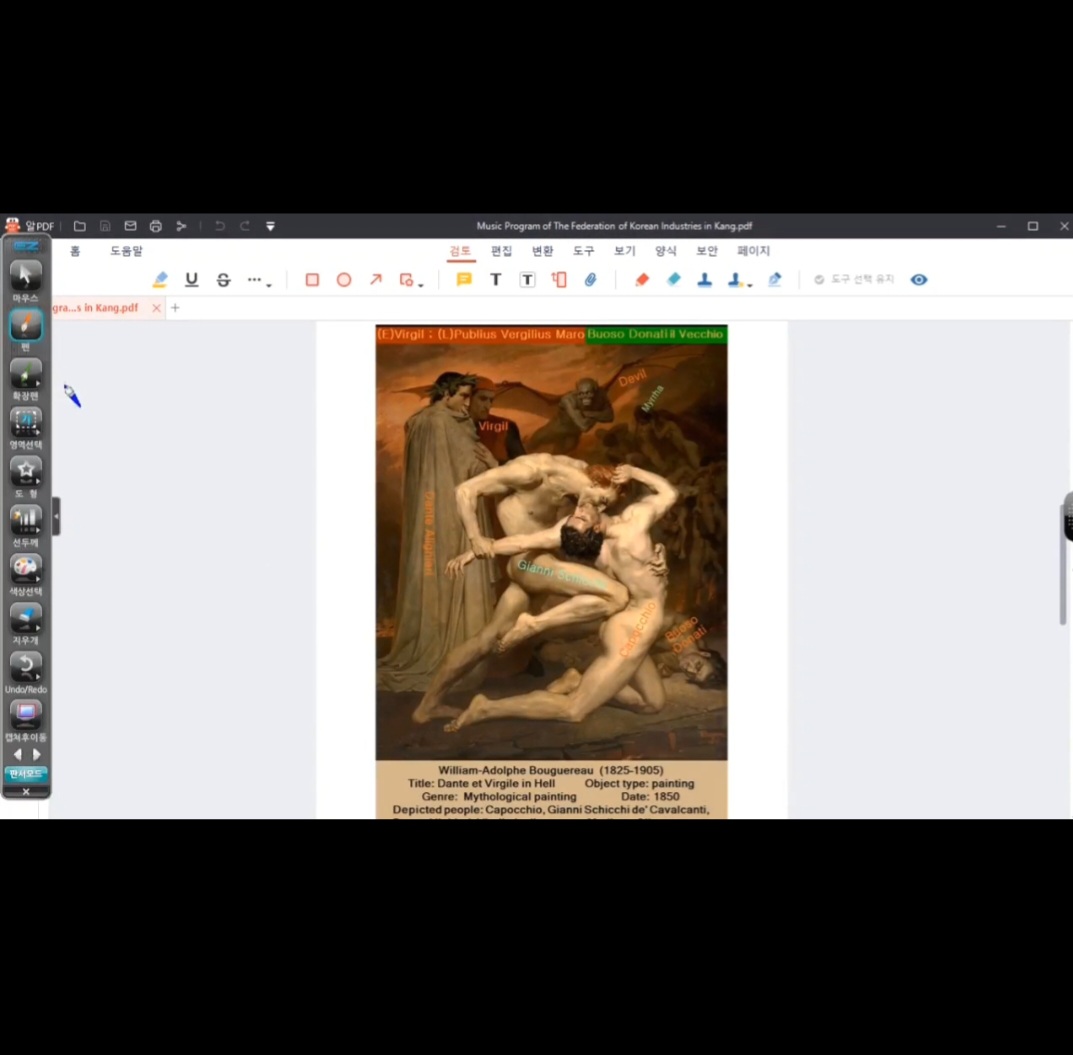
Task: Select the Highlight text tool
Action: pos(160,279)
